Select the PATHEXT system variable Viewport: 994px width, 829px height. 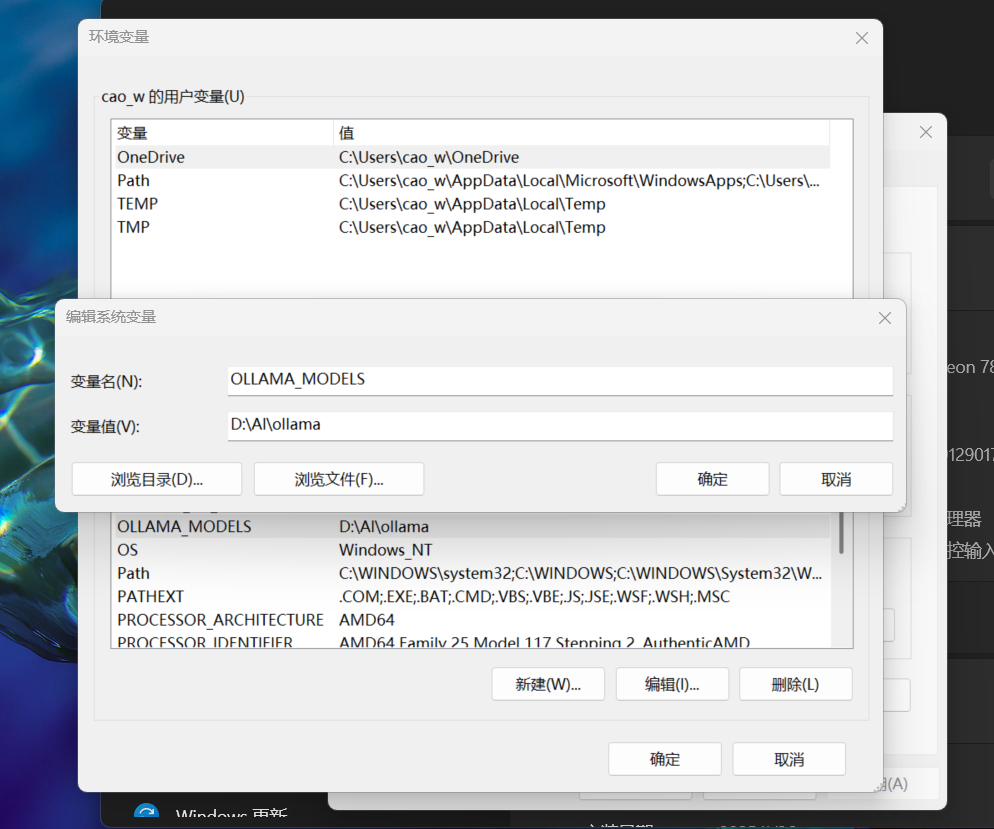click(470, 597)
